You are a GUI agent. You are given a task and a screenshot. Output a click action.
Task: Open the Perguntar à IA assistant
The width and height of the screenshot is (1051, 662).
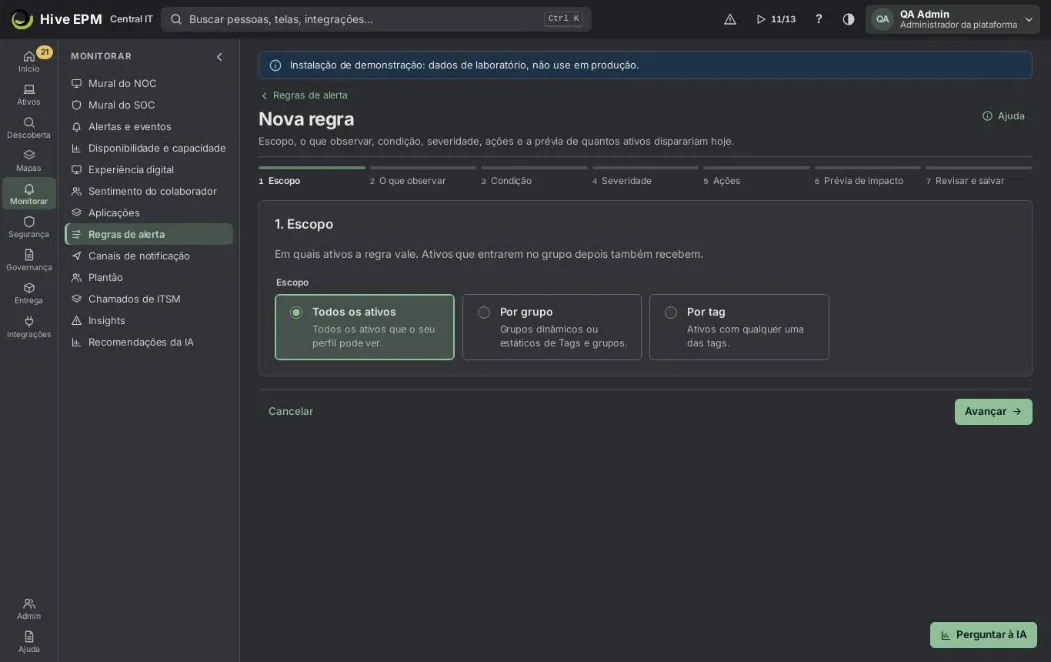click(983, 635)
